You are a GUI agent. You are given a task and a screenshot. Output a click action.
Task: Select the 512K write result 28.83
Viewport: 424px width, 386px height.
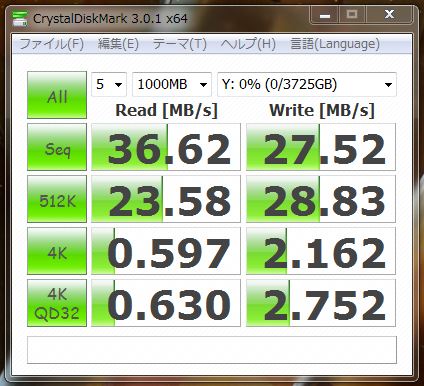[x=321, y=199]
